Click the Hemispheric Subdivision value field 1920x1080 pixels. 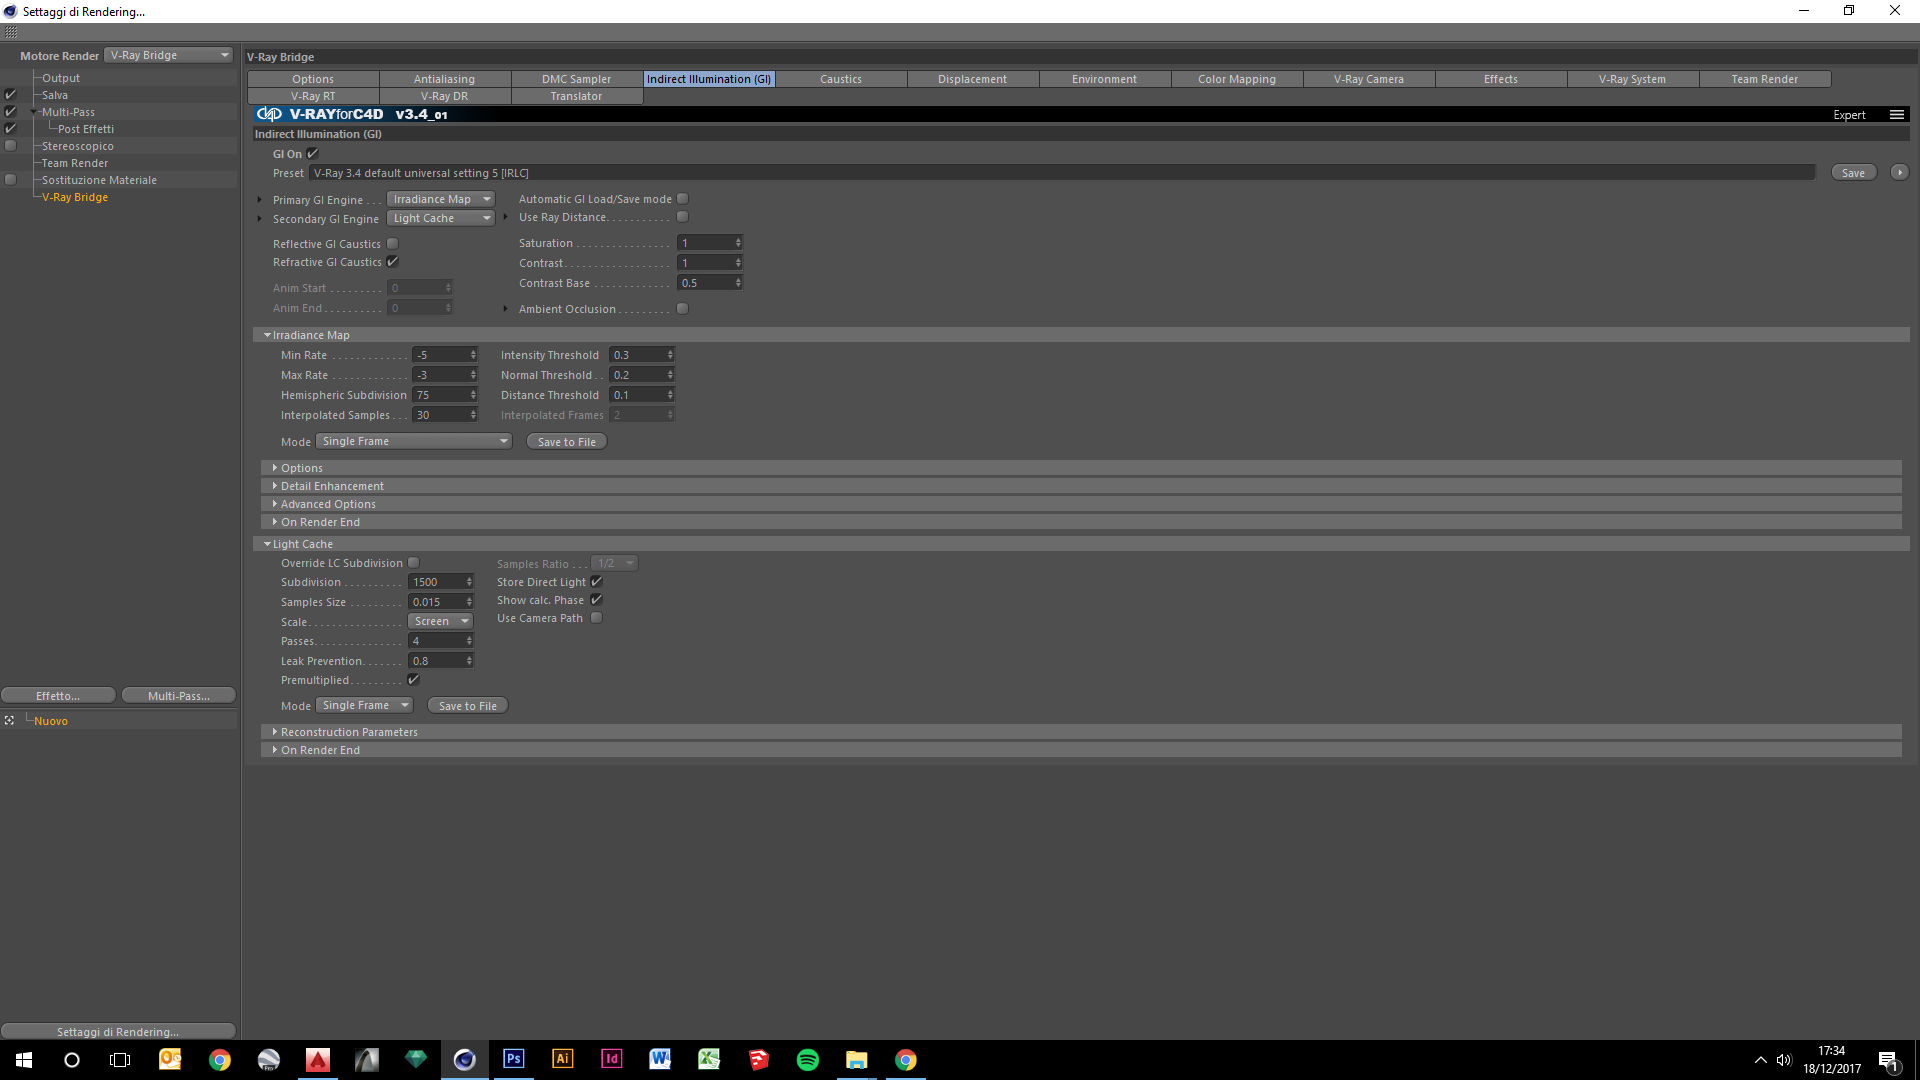[x=440, y=395]
